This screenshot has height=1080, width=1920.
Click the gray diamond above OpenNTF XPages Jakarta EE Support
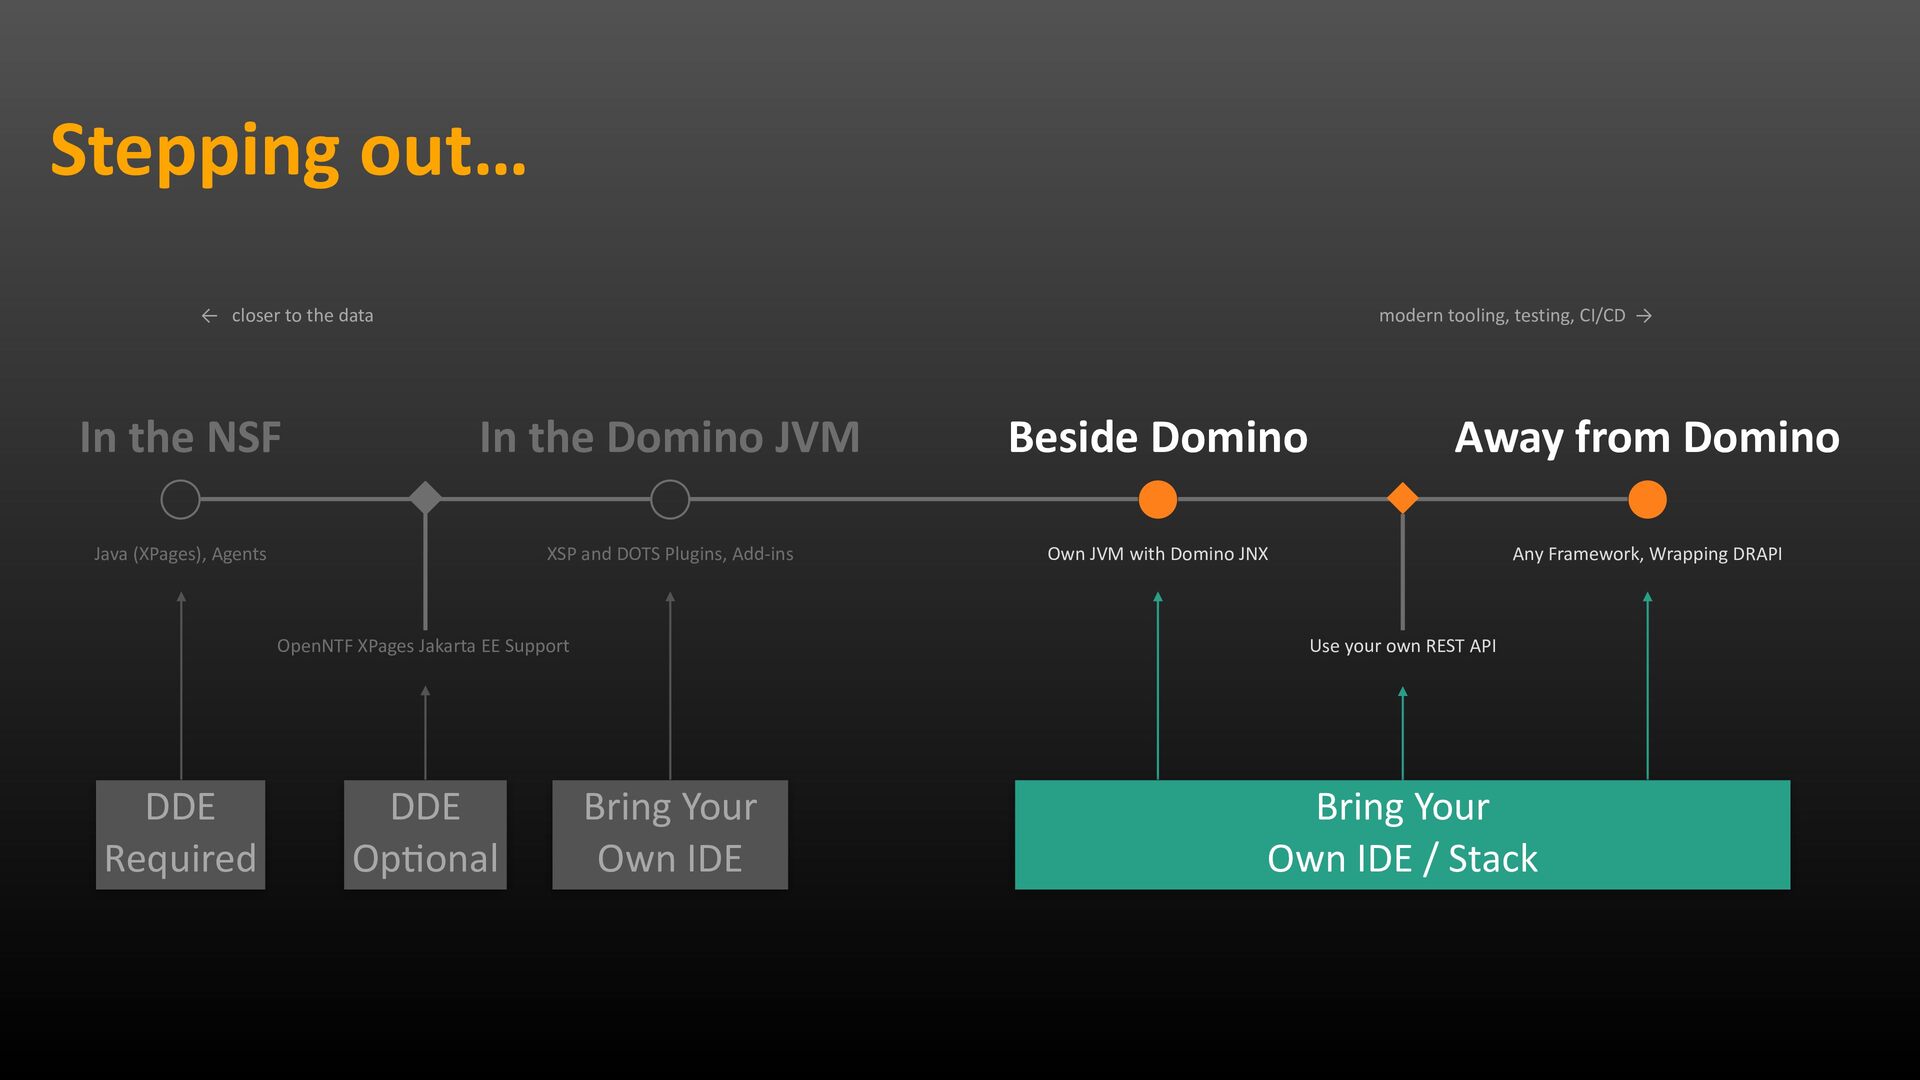425,497
